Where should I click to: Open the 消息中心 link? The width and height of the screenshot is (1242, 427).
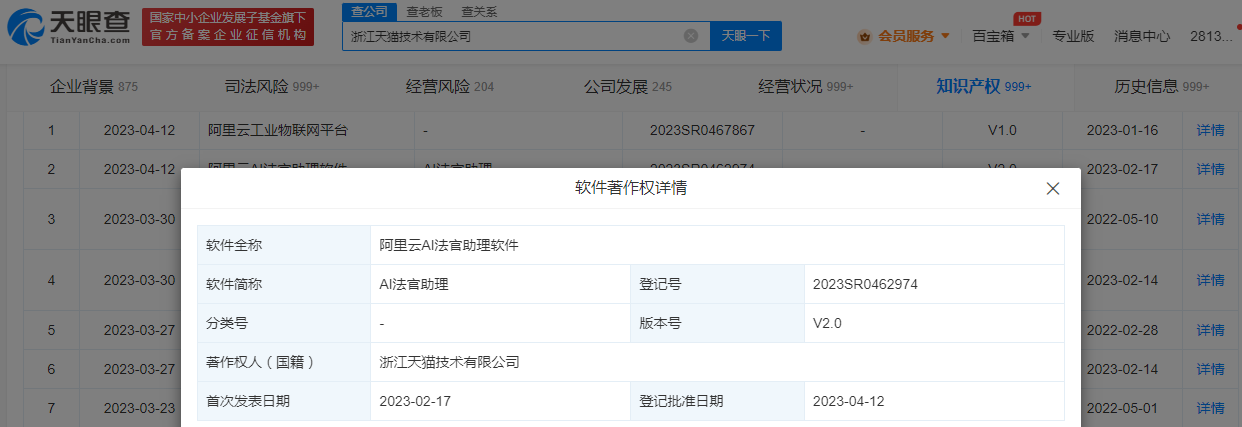coord(1142,36)
